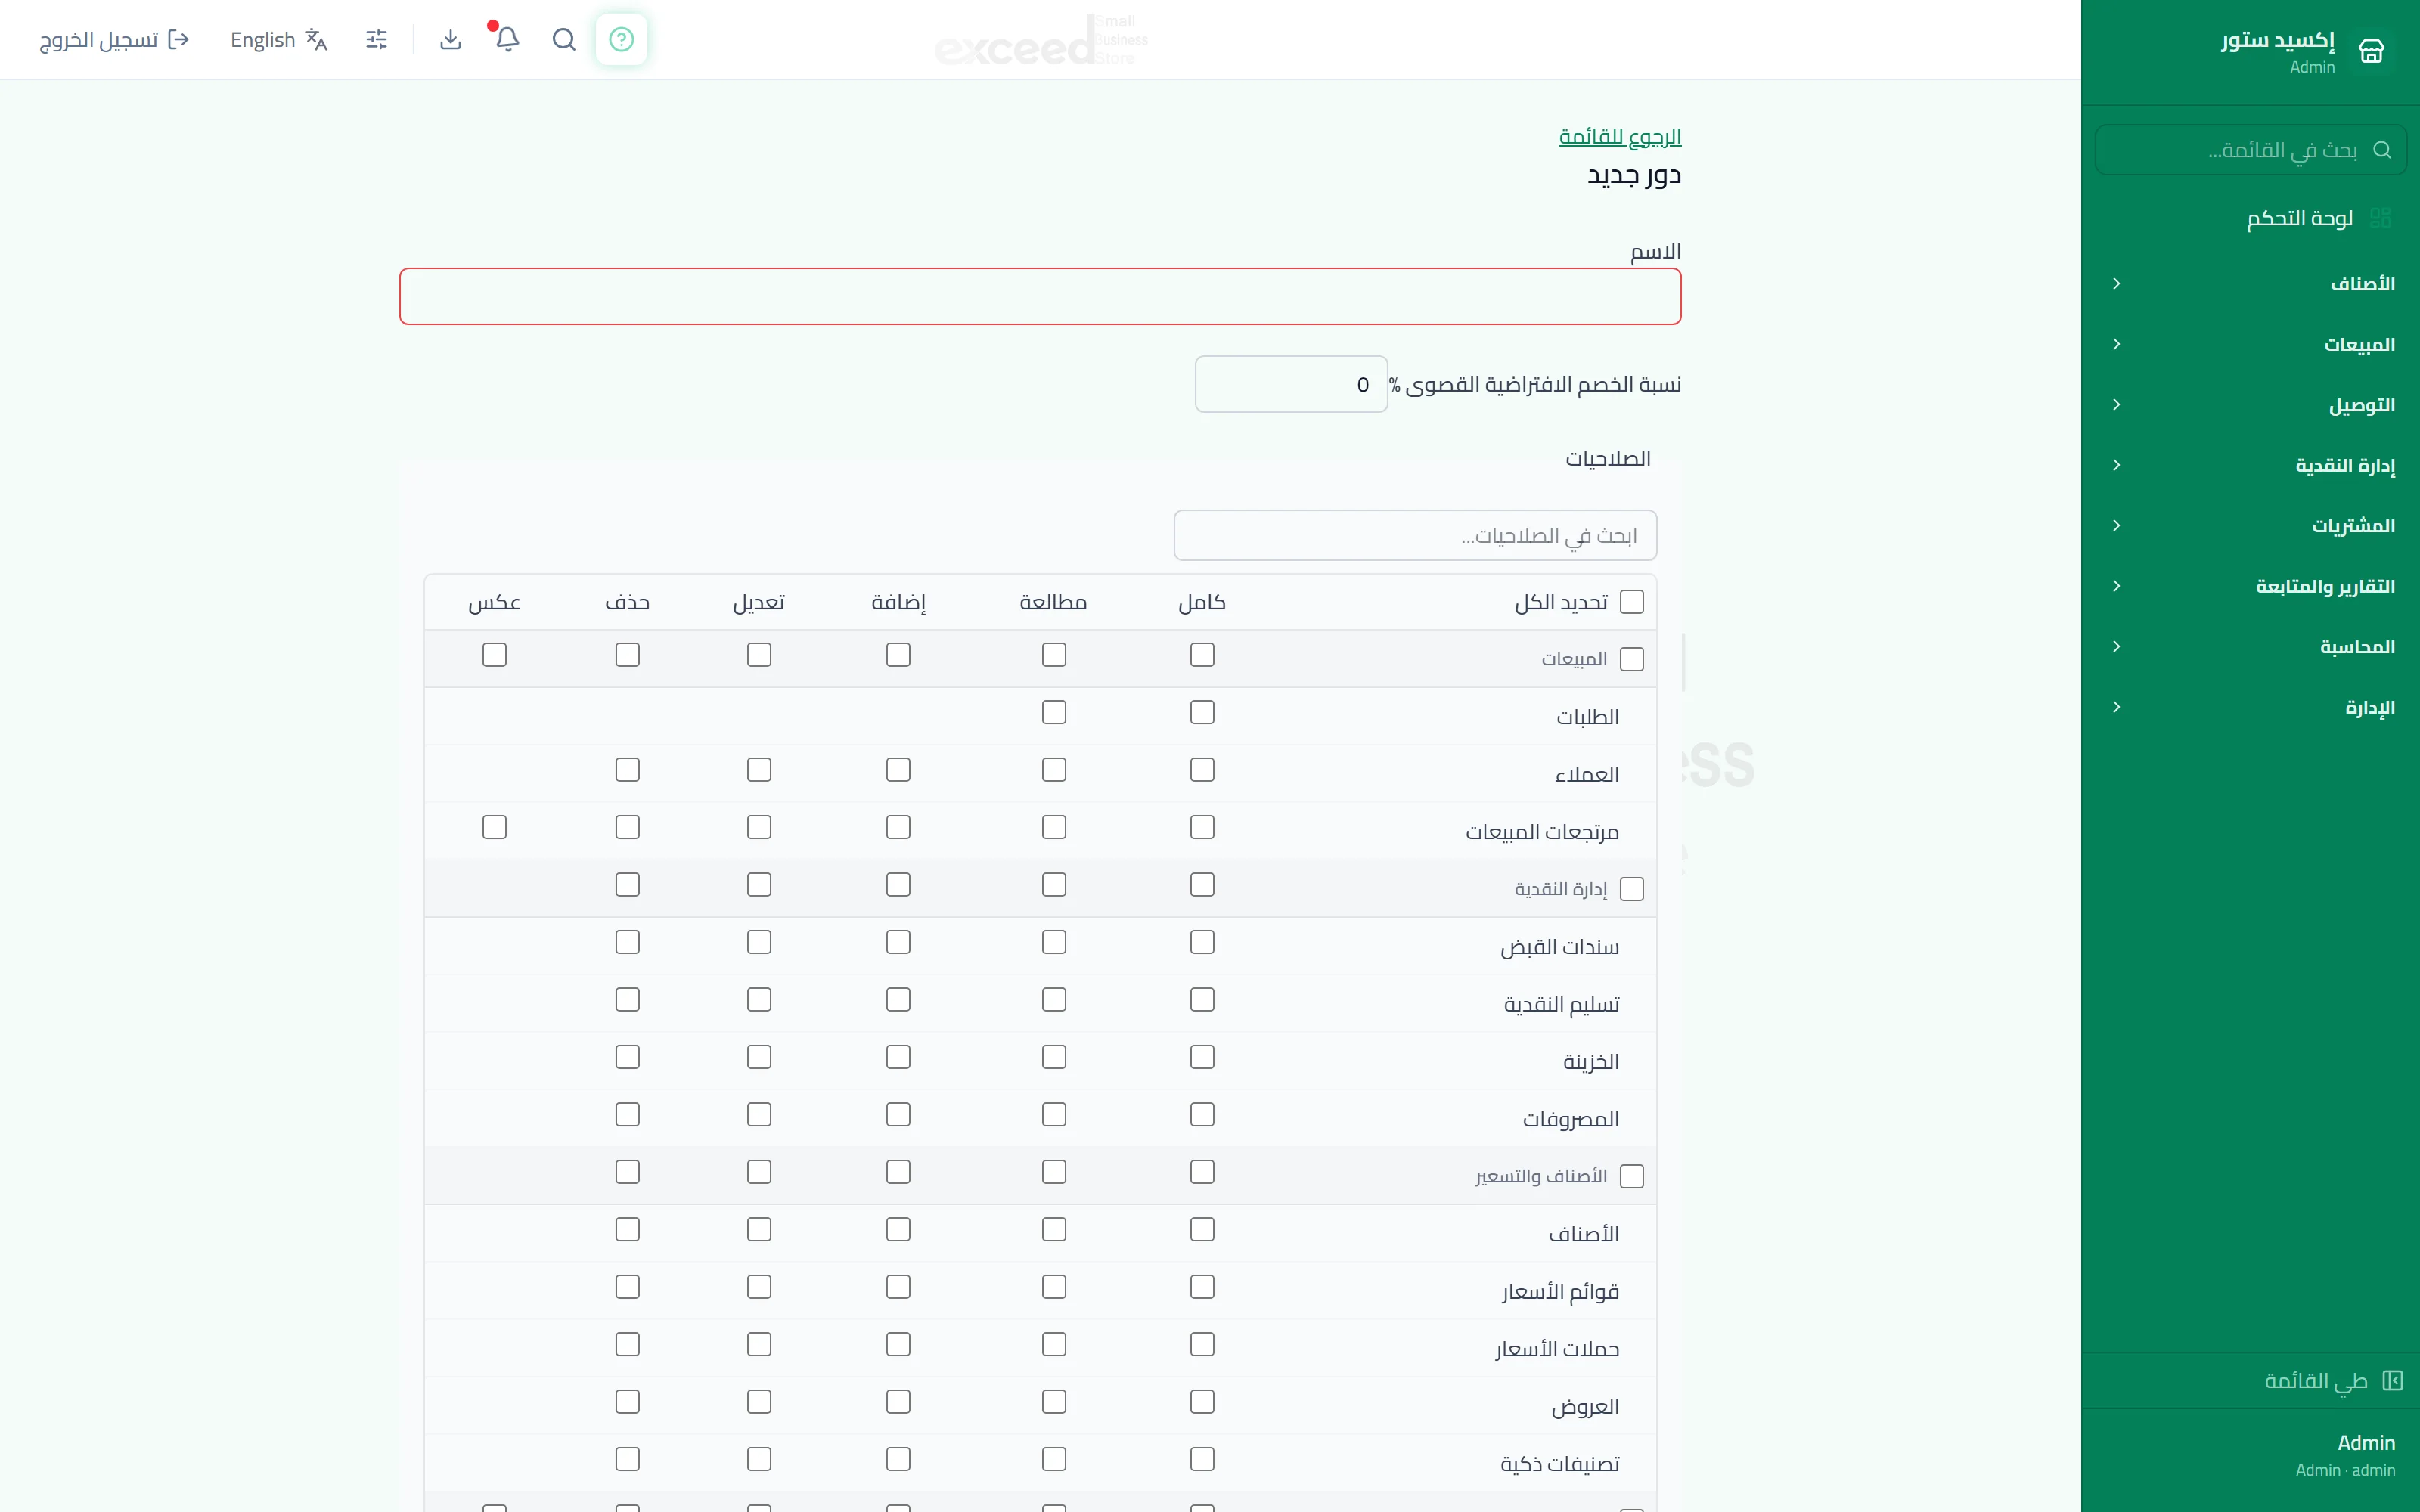The width and height of the screenshot is (2420, 1512).
Task: Tick إضافة checkbox for الأصناف row
Action: point(898,1229)
